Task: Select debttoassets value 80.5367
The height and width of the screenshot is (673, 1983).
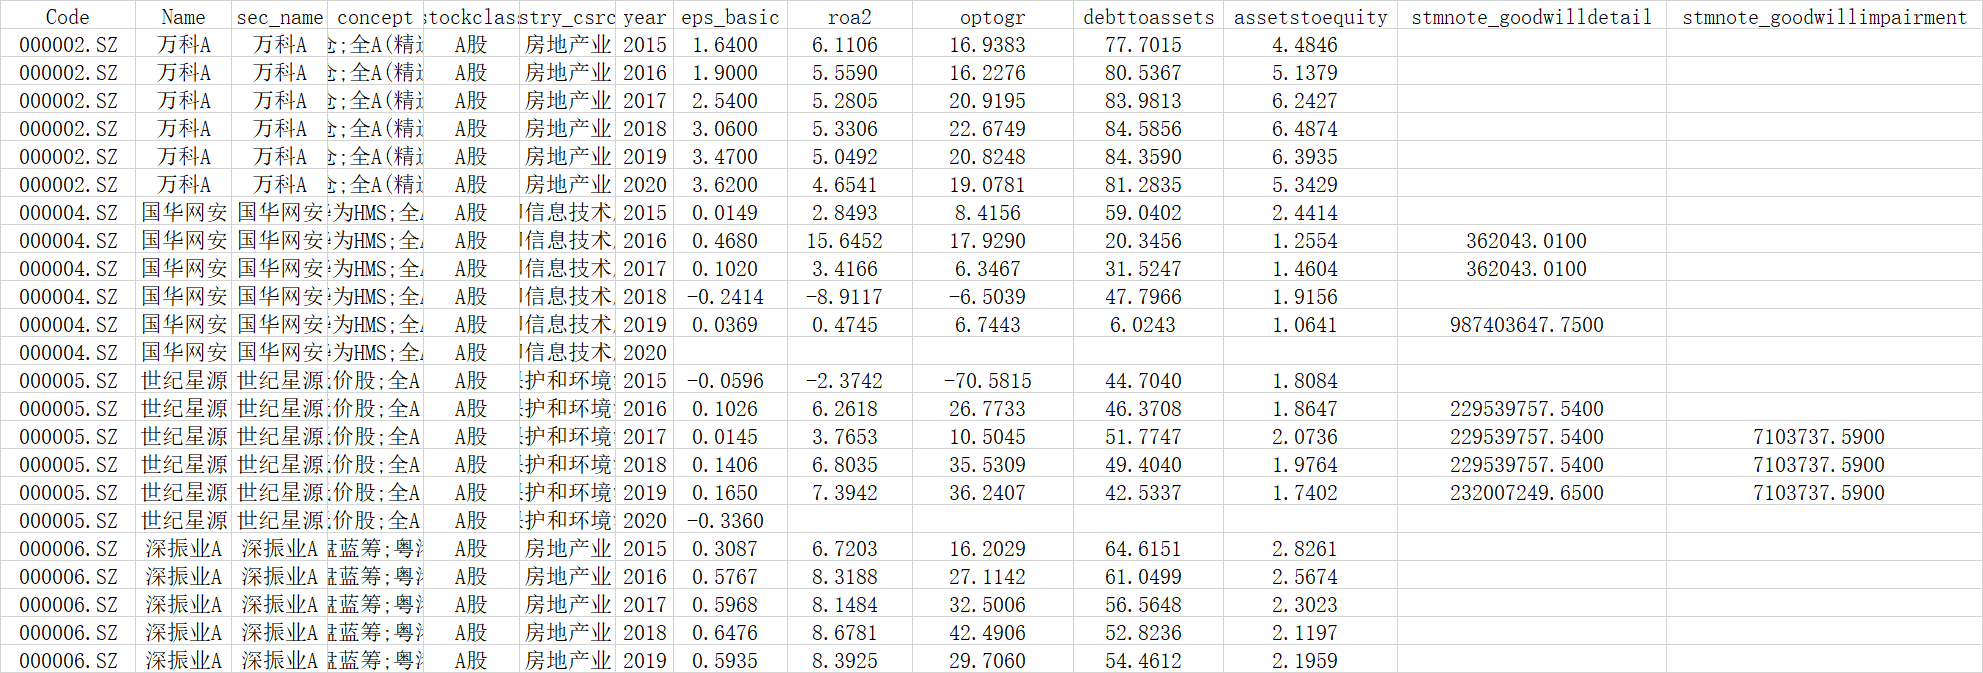Action: (x=1143, y=73)
